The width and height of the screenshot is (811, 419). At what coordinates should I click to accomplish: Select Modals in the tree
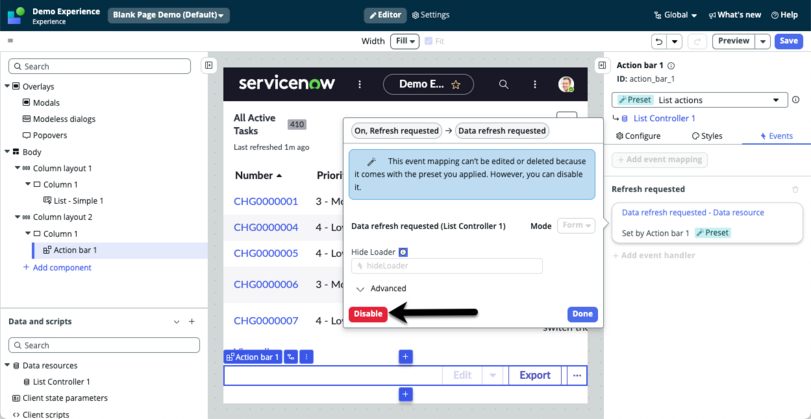pos(46,102)
